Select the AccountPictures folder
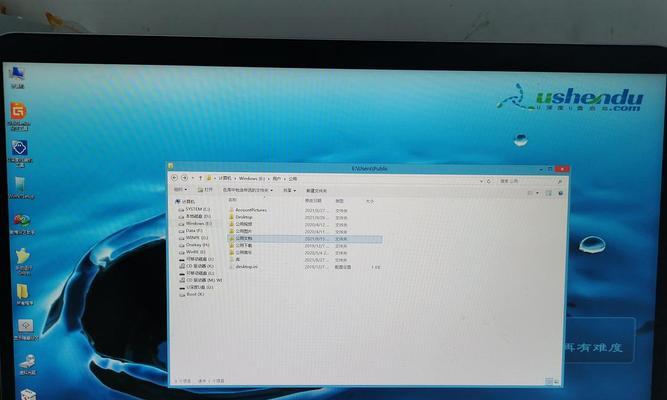The image size is (667, 400). pos(248,210)
